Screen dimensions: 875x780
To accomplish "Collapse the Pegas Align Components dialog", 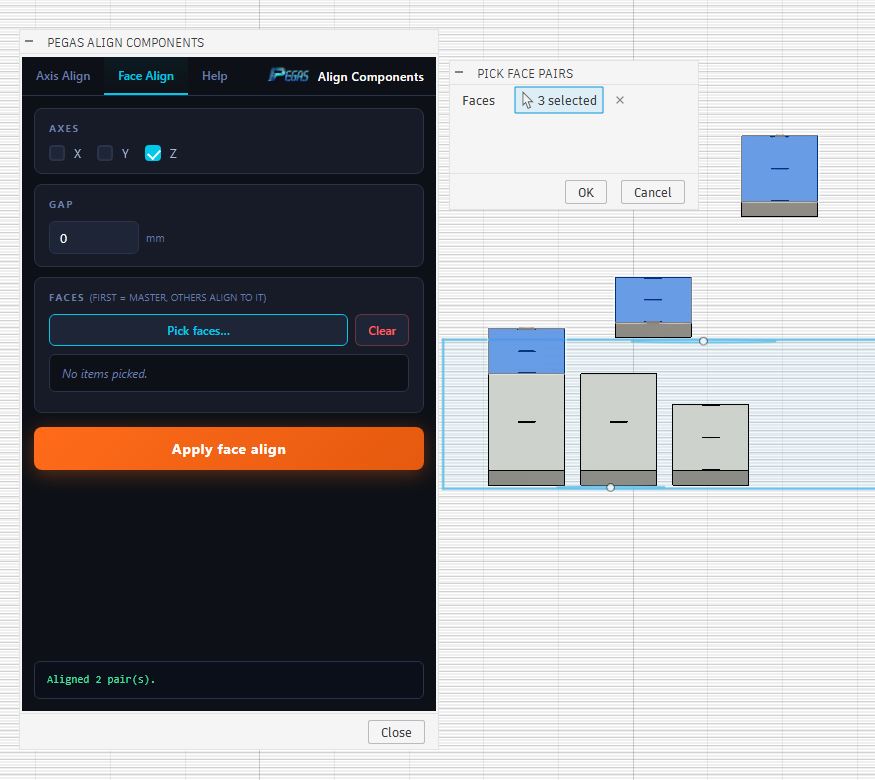I will (30, 42).
